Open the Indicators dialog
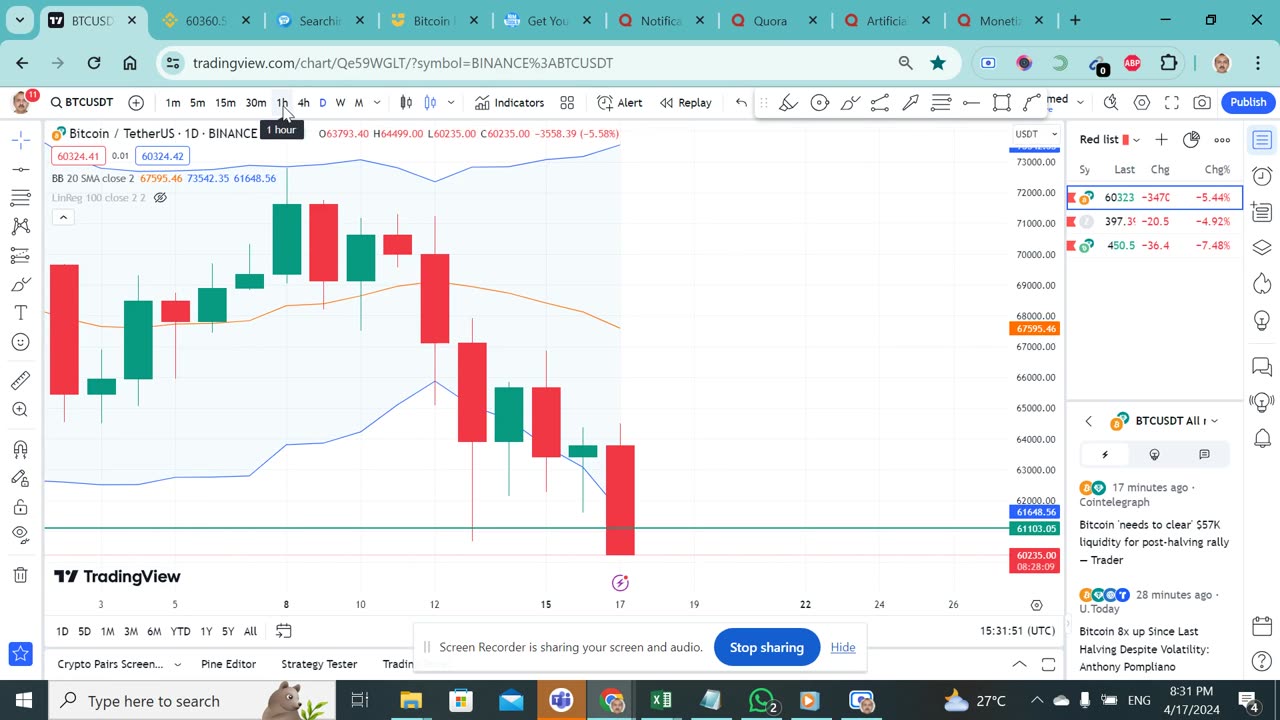This screenshot has width=1280, height=720. 509,102
